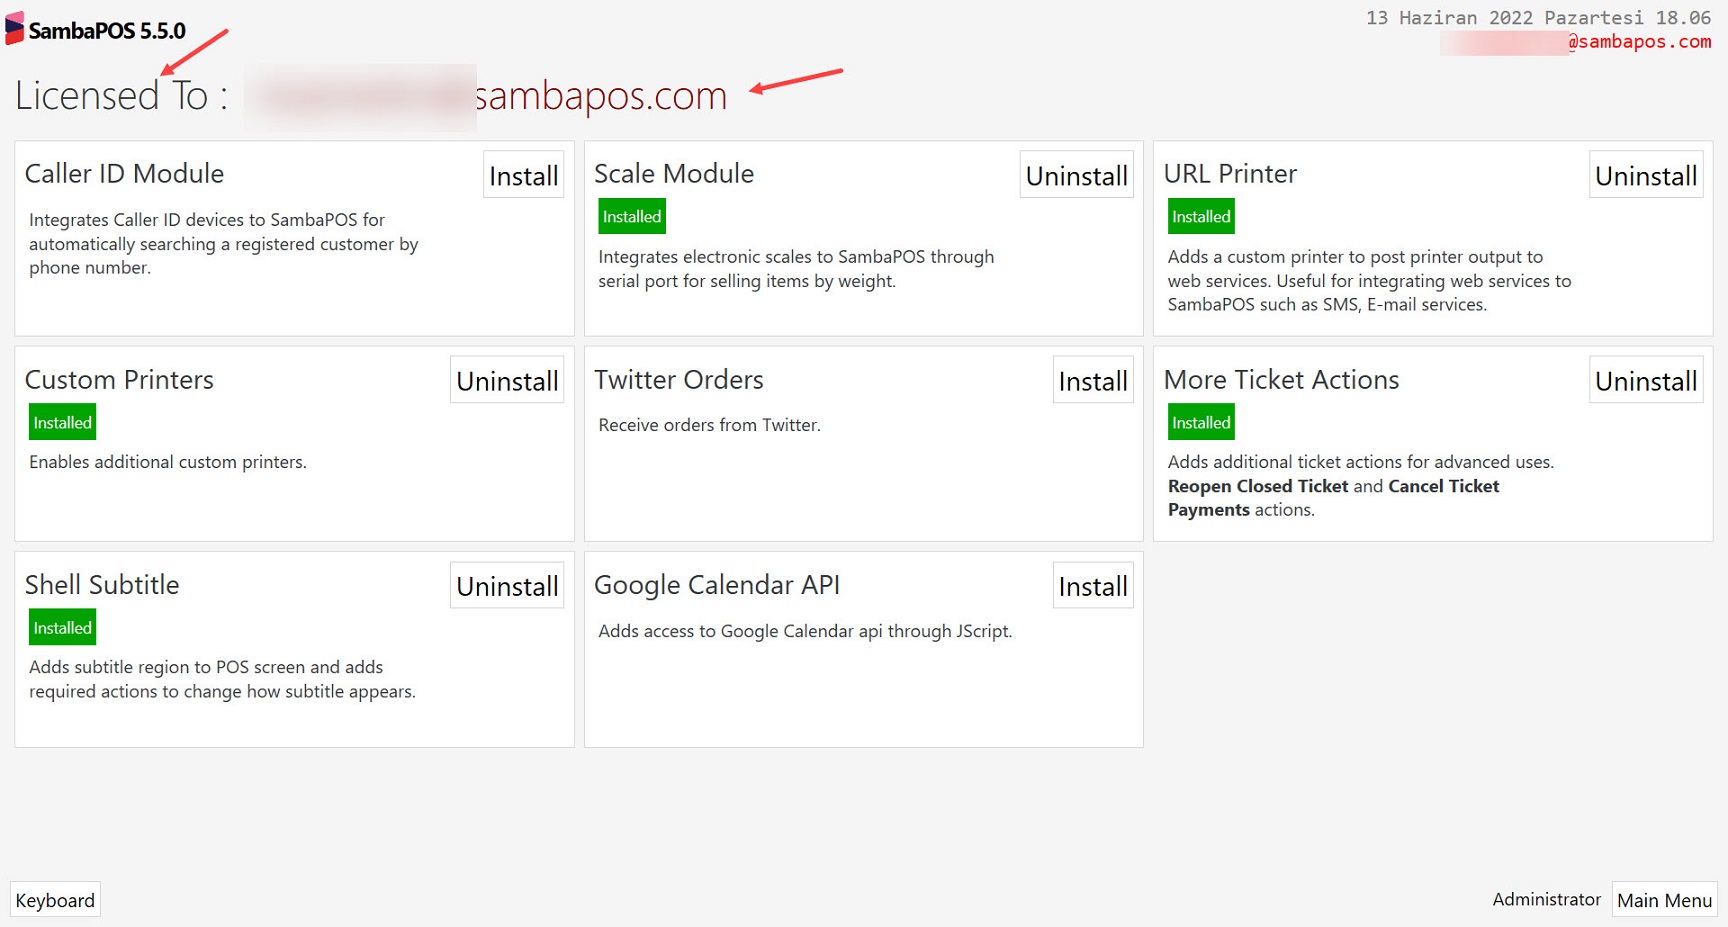Install the Twitter Orders module
The width and height of the screenshot is (1728, 927).
(1092, 380)
